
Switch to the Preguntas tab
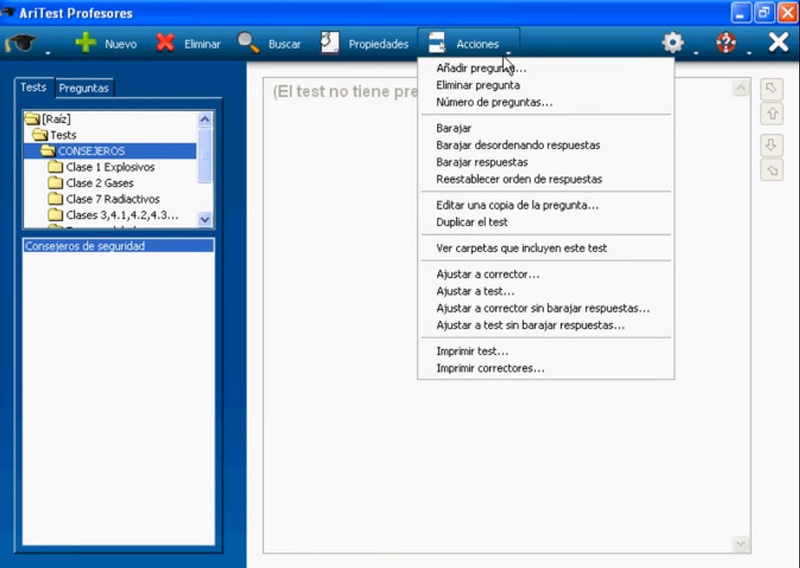(84, 88)
